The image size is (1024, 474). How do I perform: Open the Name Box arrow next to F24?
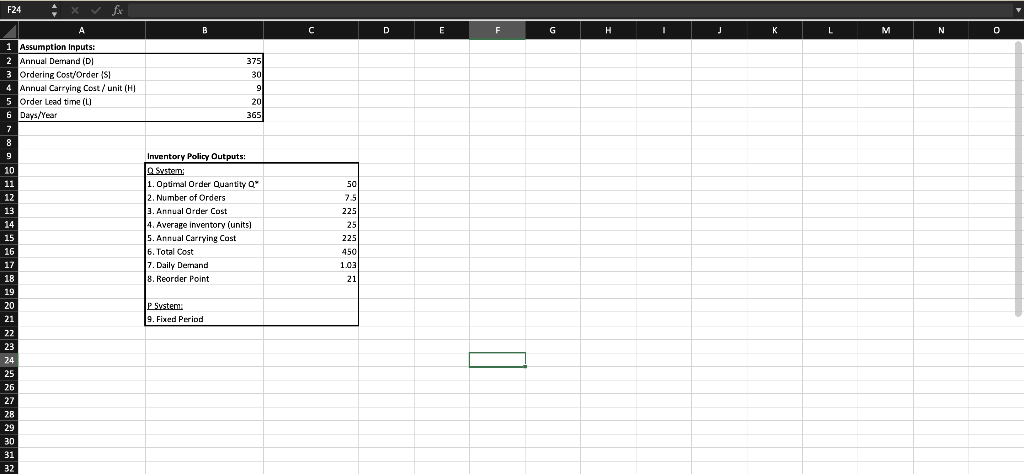tap(55, 10)
